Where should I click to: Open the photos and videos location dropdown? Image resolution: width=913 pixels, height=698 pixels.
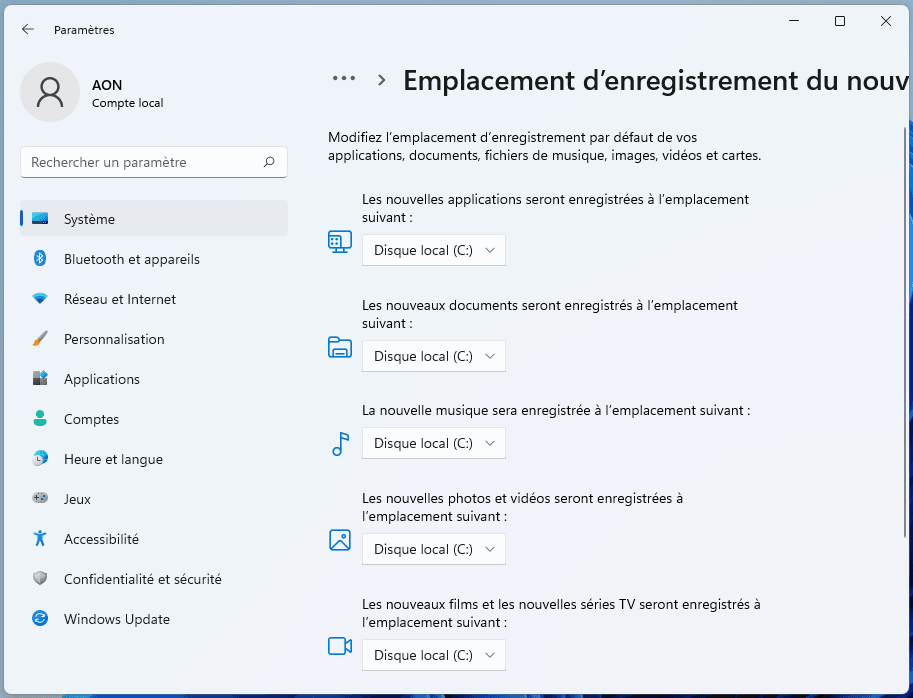[434, 549]
